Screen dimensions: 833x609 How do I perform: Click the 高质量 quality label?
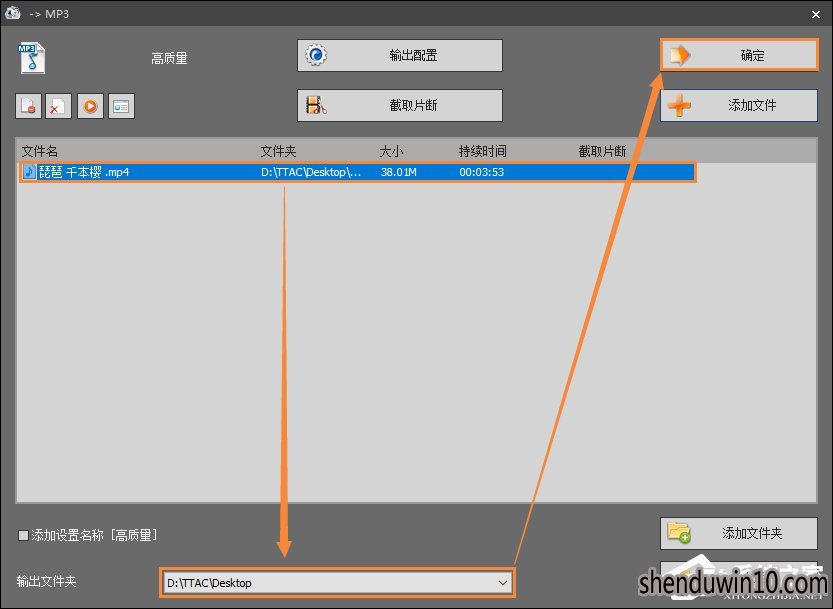(x=169, y=58)
